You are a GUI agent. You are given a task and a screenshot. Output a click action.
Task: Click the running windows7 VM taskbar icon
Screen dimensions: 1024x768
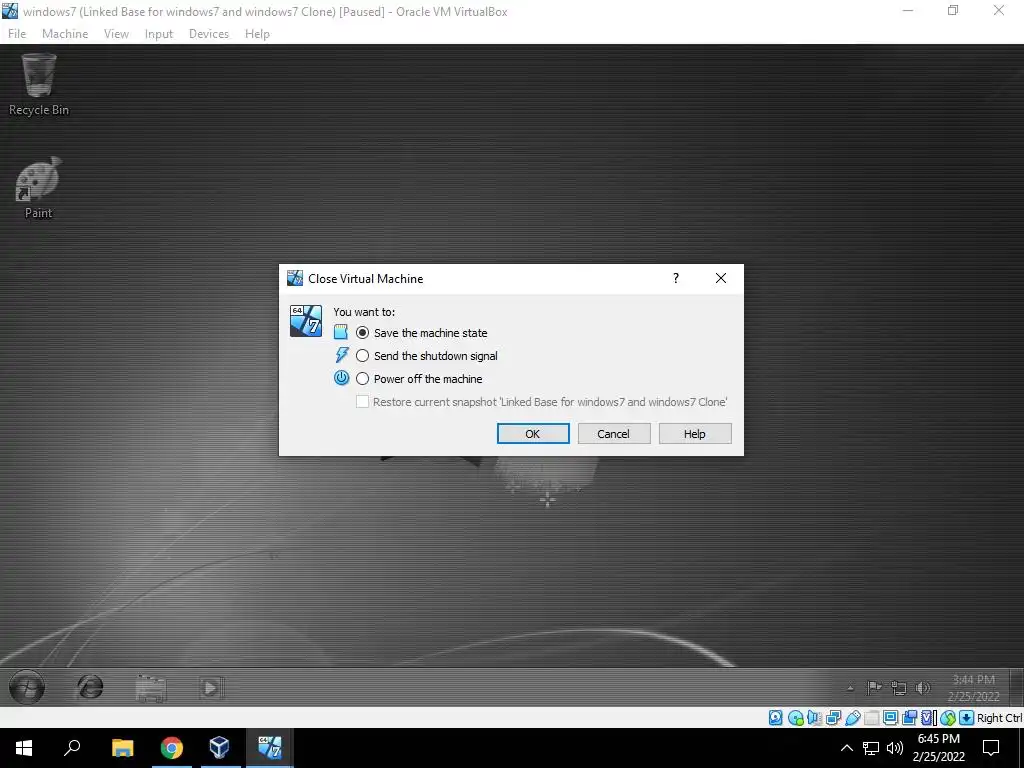[x=269, y=748]
